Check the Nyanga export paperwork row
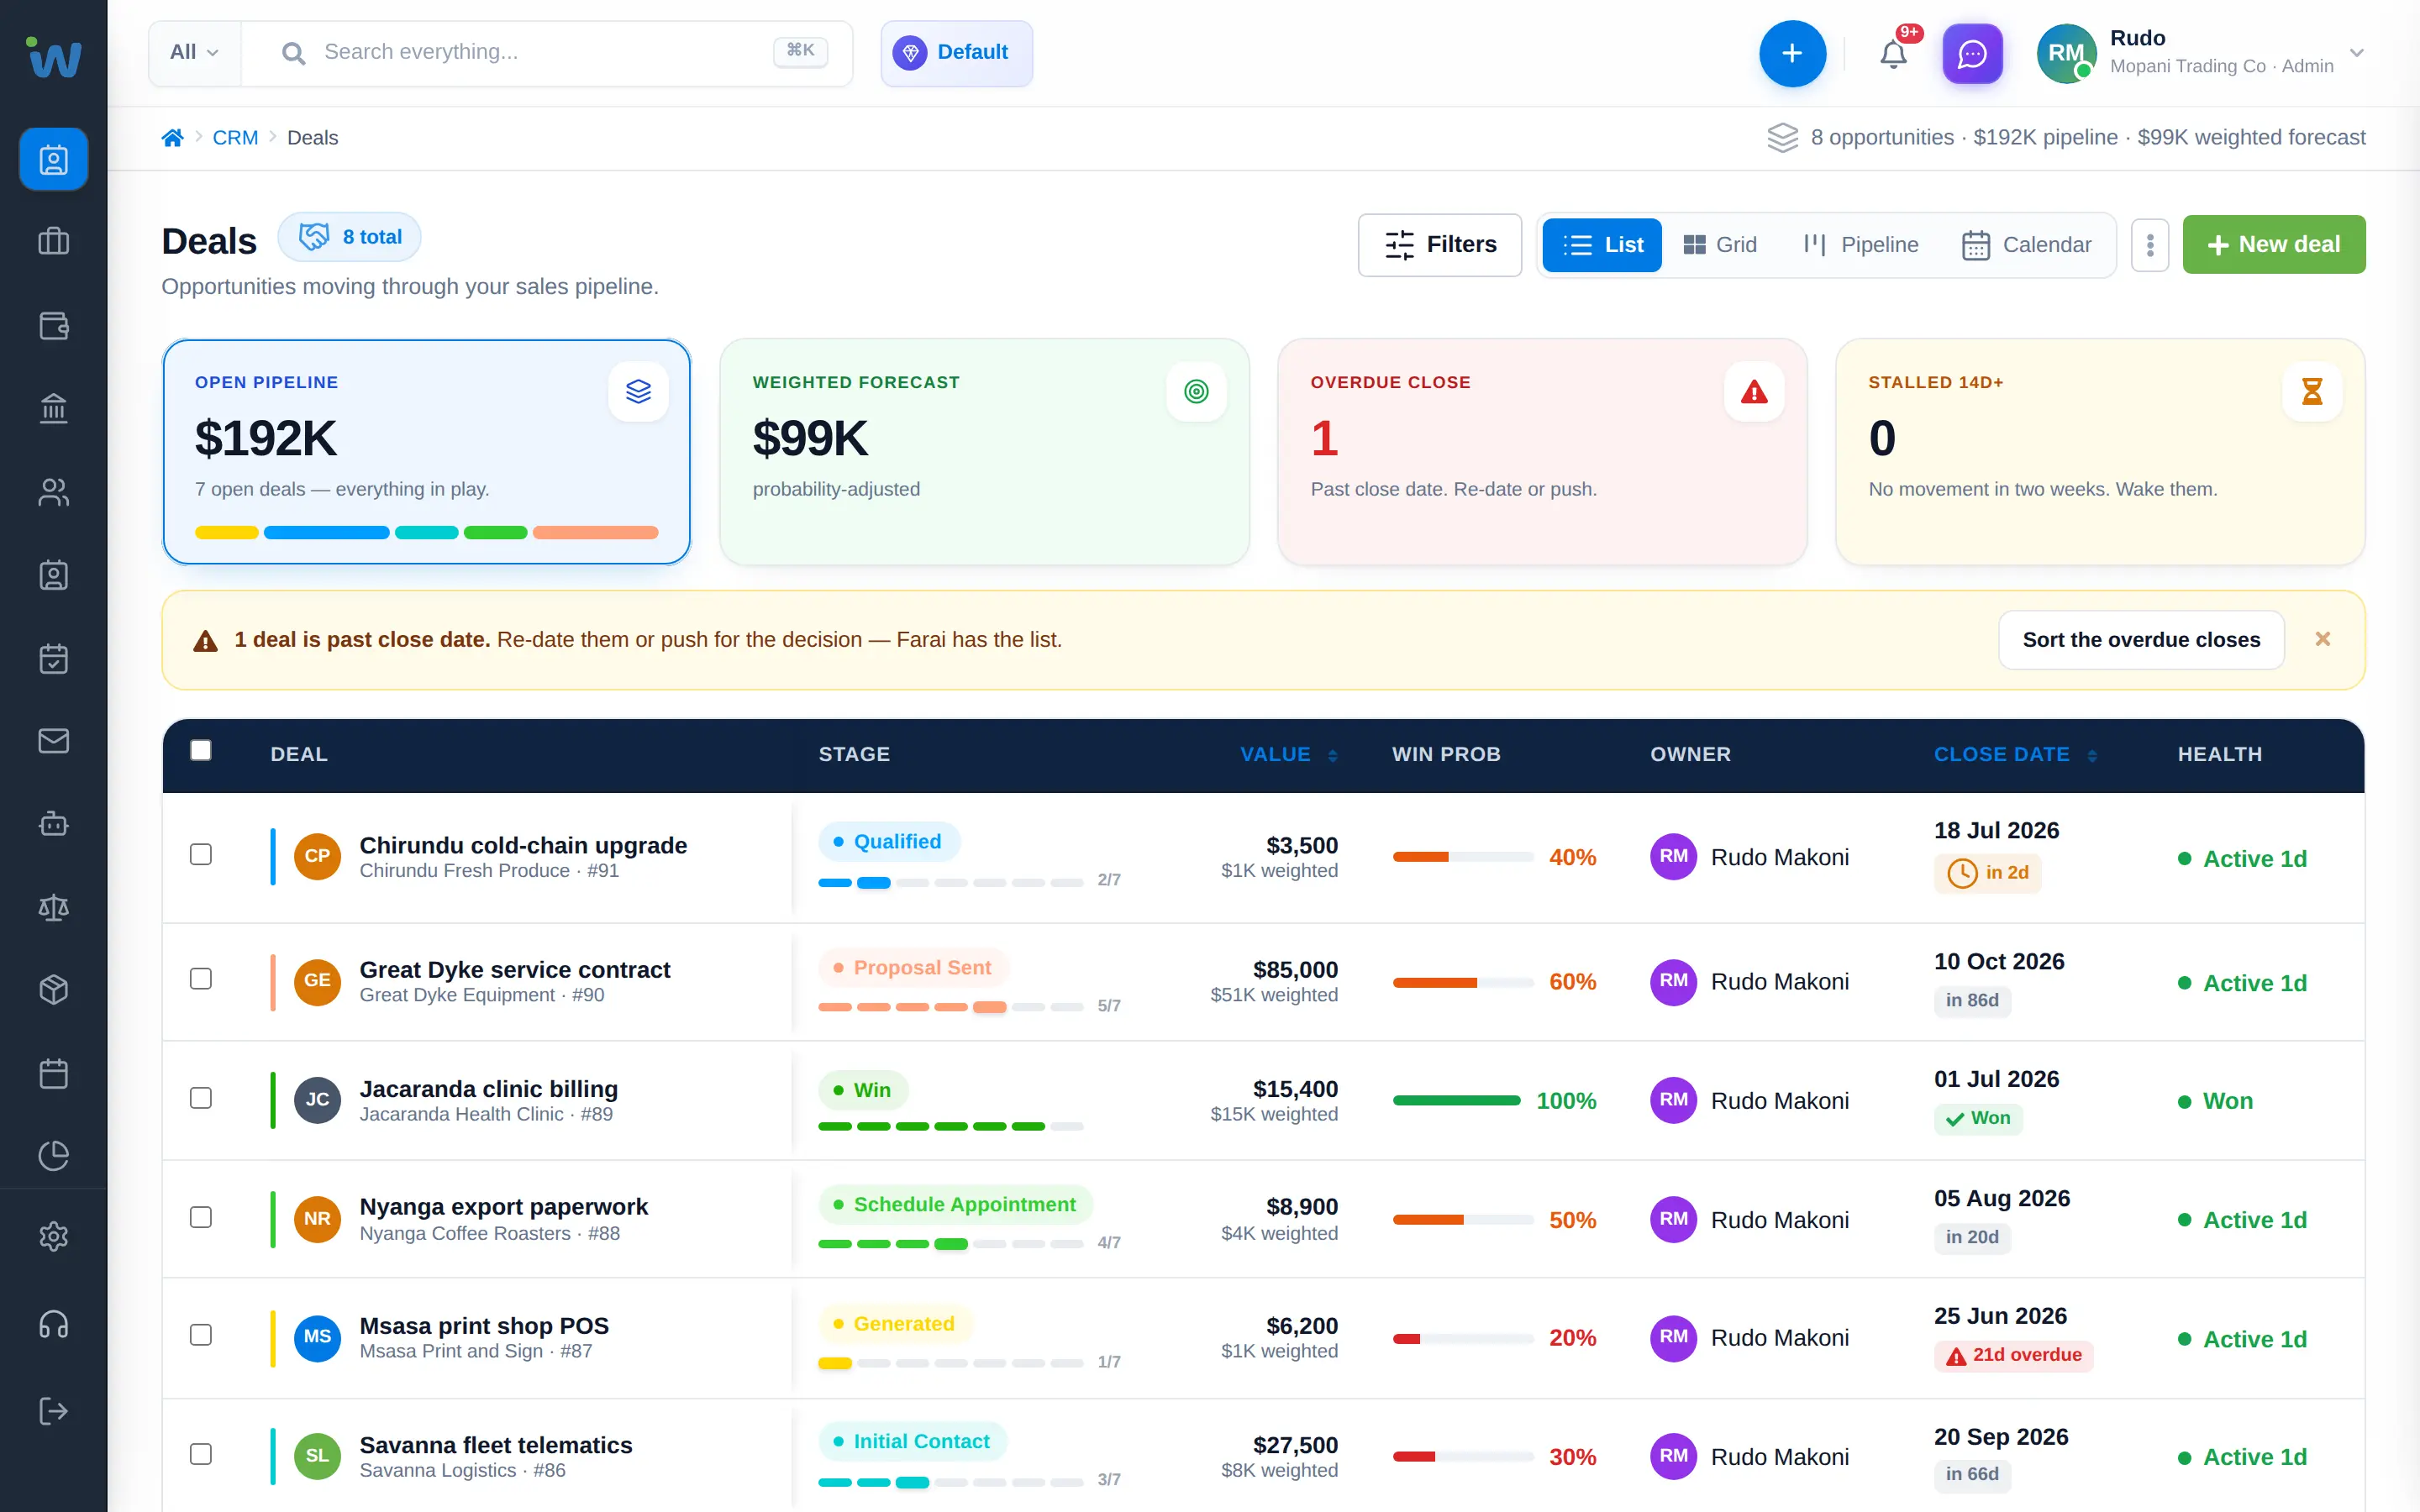This screenshot has height=1512, width=2420. pos(201,1217)
